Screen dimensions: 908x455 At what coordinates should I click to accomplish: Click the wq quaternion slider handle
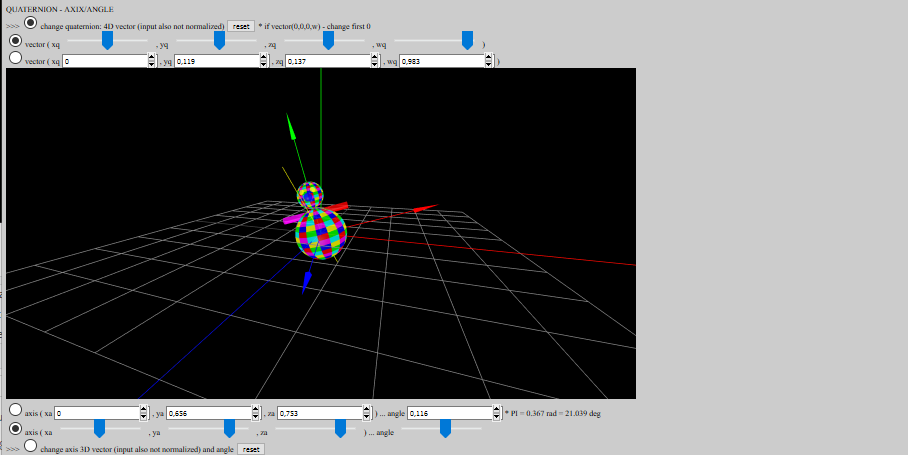tap(467, 41)
